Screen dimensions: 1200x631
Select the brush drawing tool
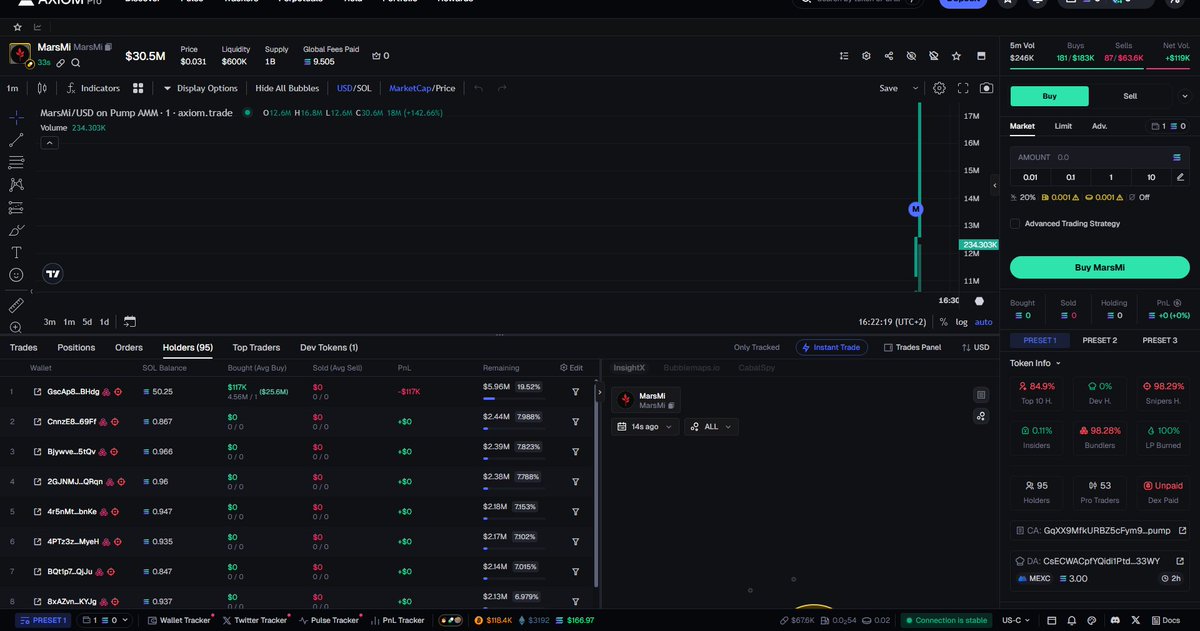(x=16, y=230)
